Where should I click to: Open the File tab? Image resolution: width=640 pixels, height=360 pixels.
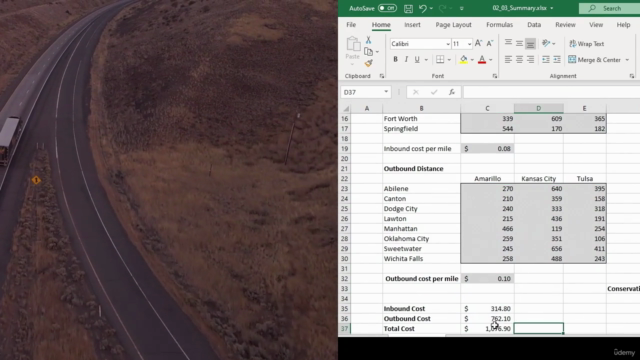click(x=351, y=24)
